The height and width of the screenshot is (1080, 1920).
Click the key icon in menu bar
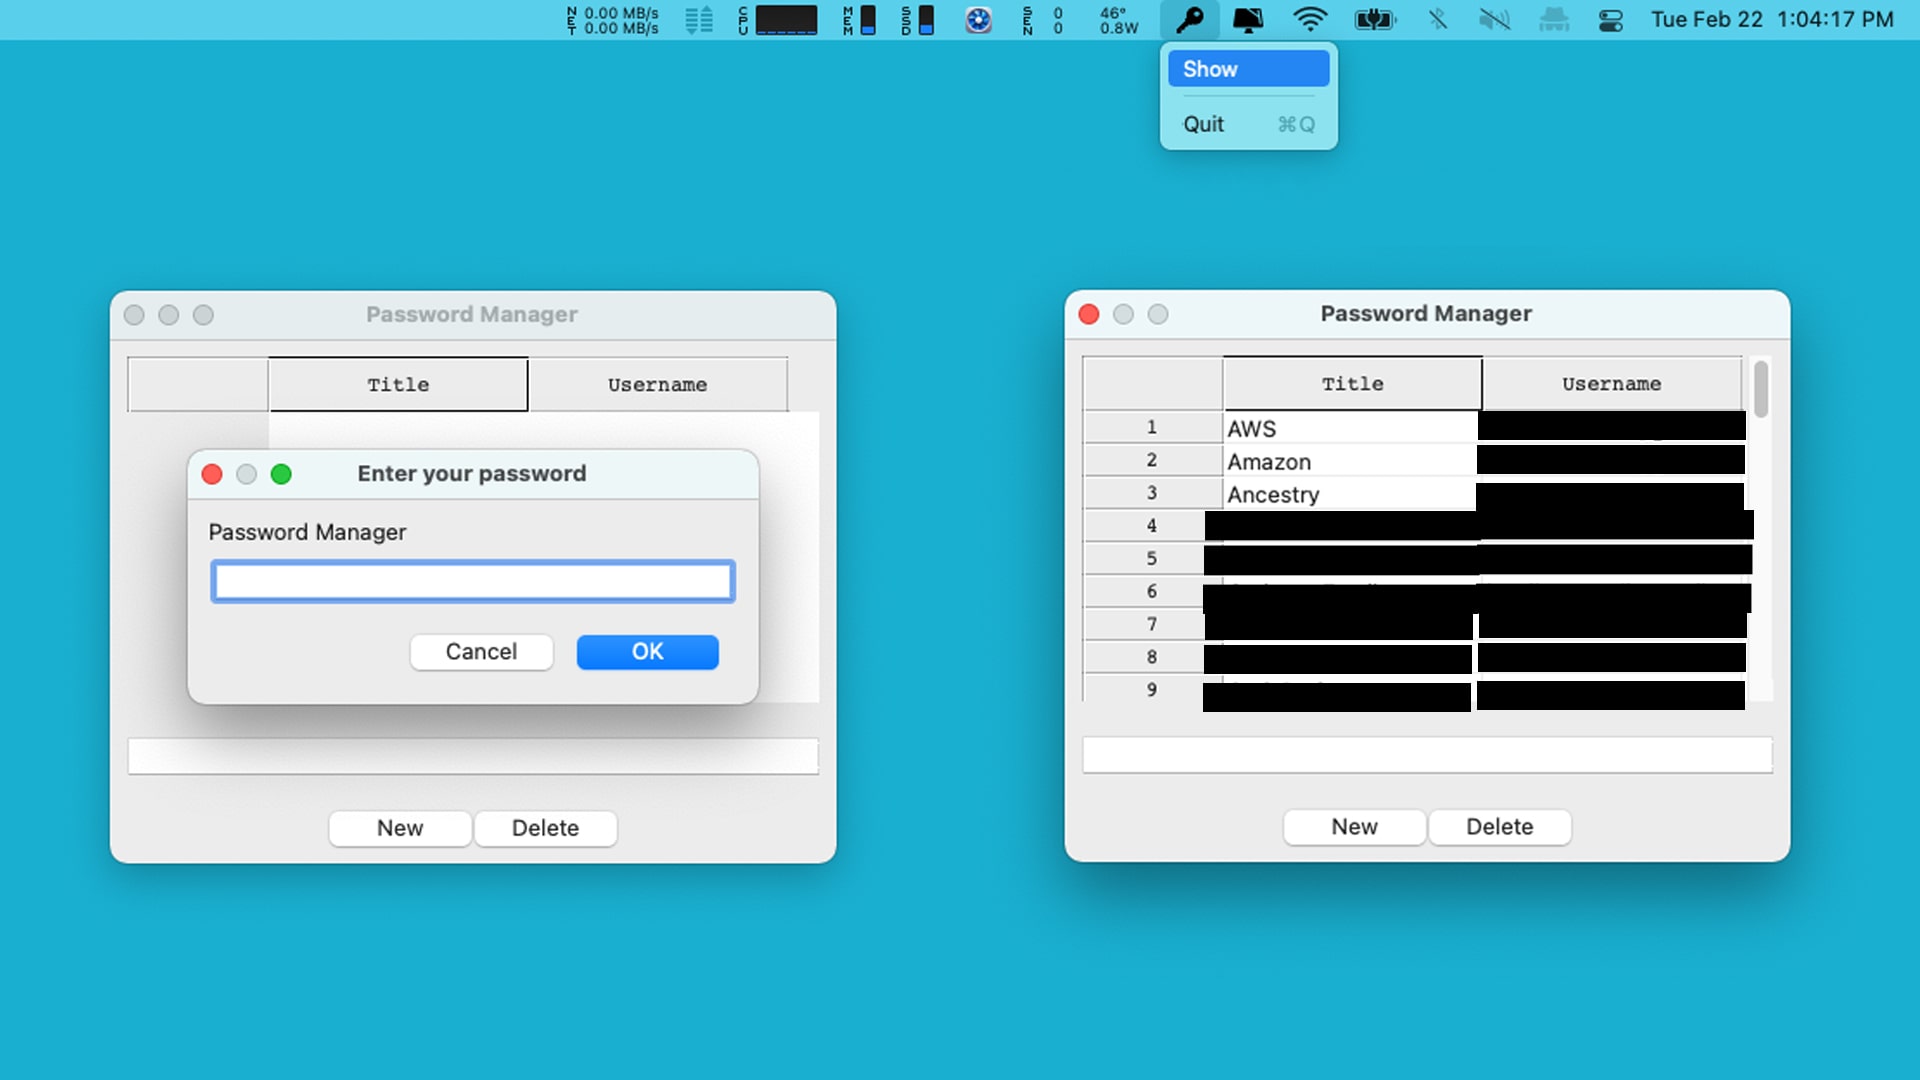(1189, 20)
